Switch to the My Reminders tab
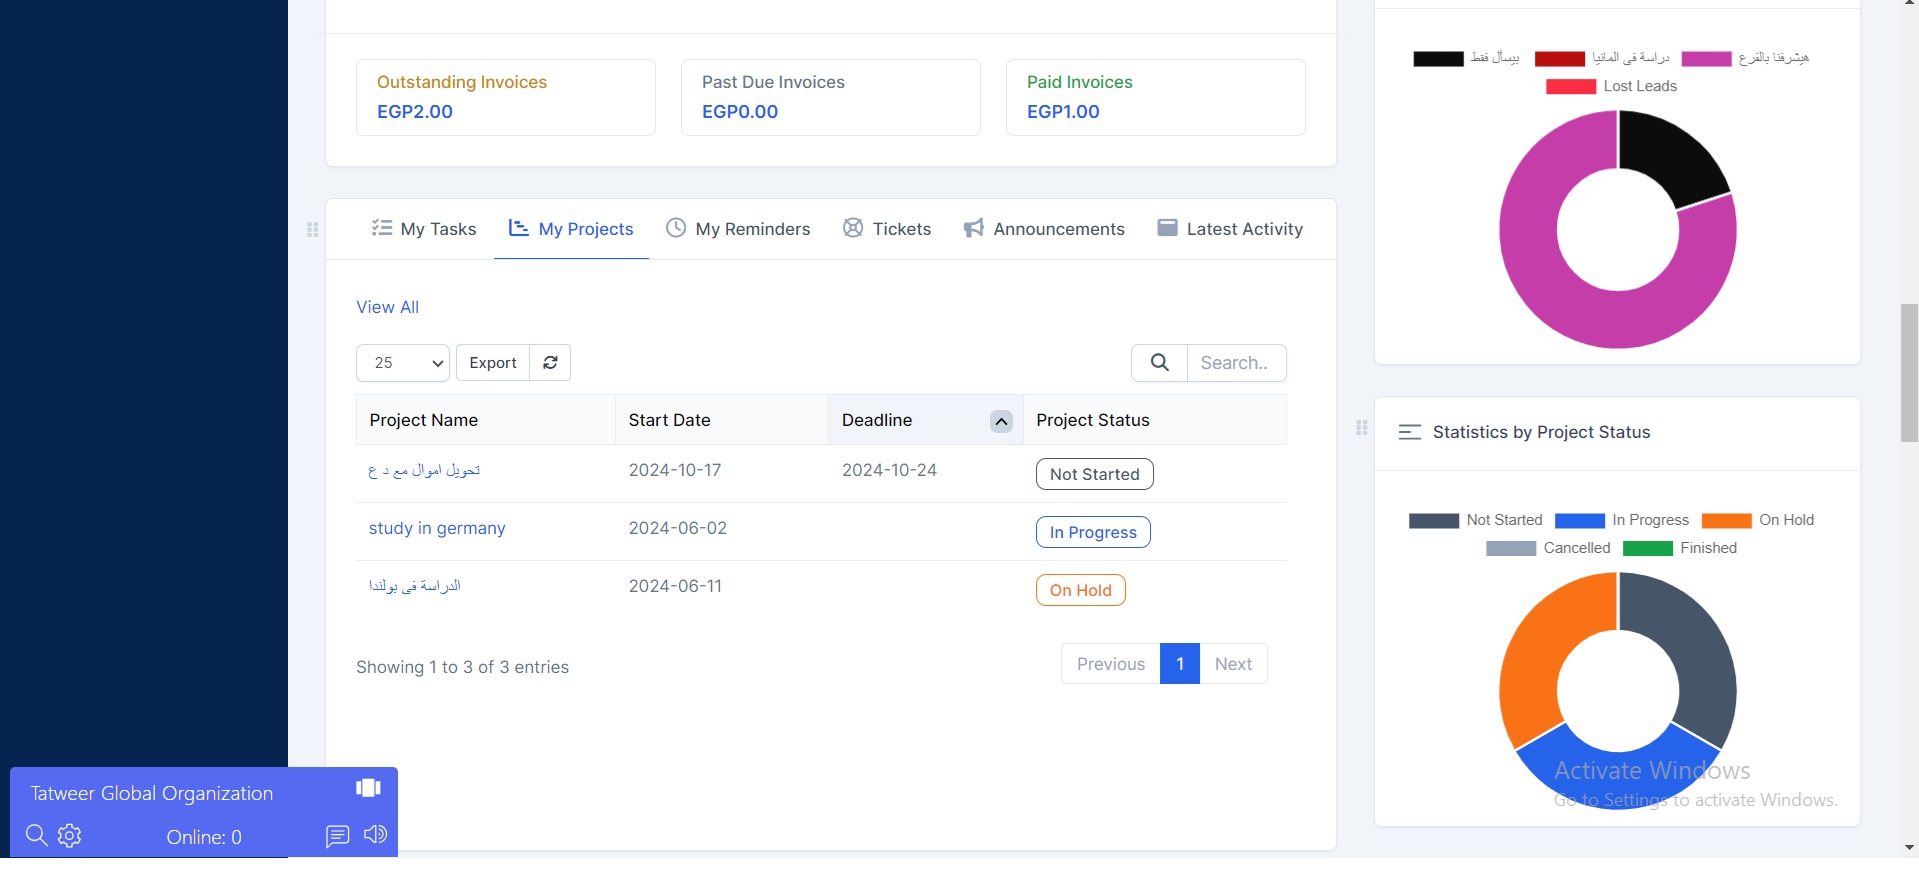This screenshot has height=870, width=1919. (738, 229)
